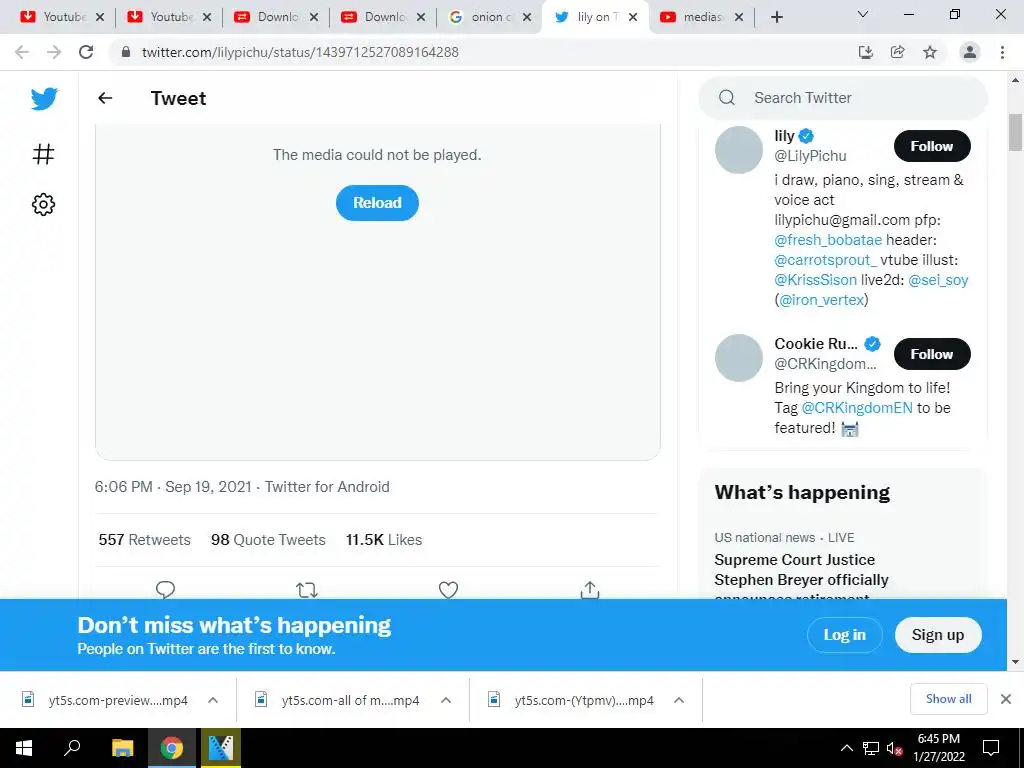
Task: Open the @carrotsprout_ link
Action: [x=825, y=260]
